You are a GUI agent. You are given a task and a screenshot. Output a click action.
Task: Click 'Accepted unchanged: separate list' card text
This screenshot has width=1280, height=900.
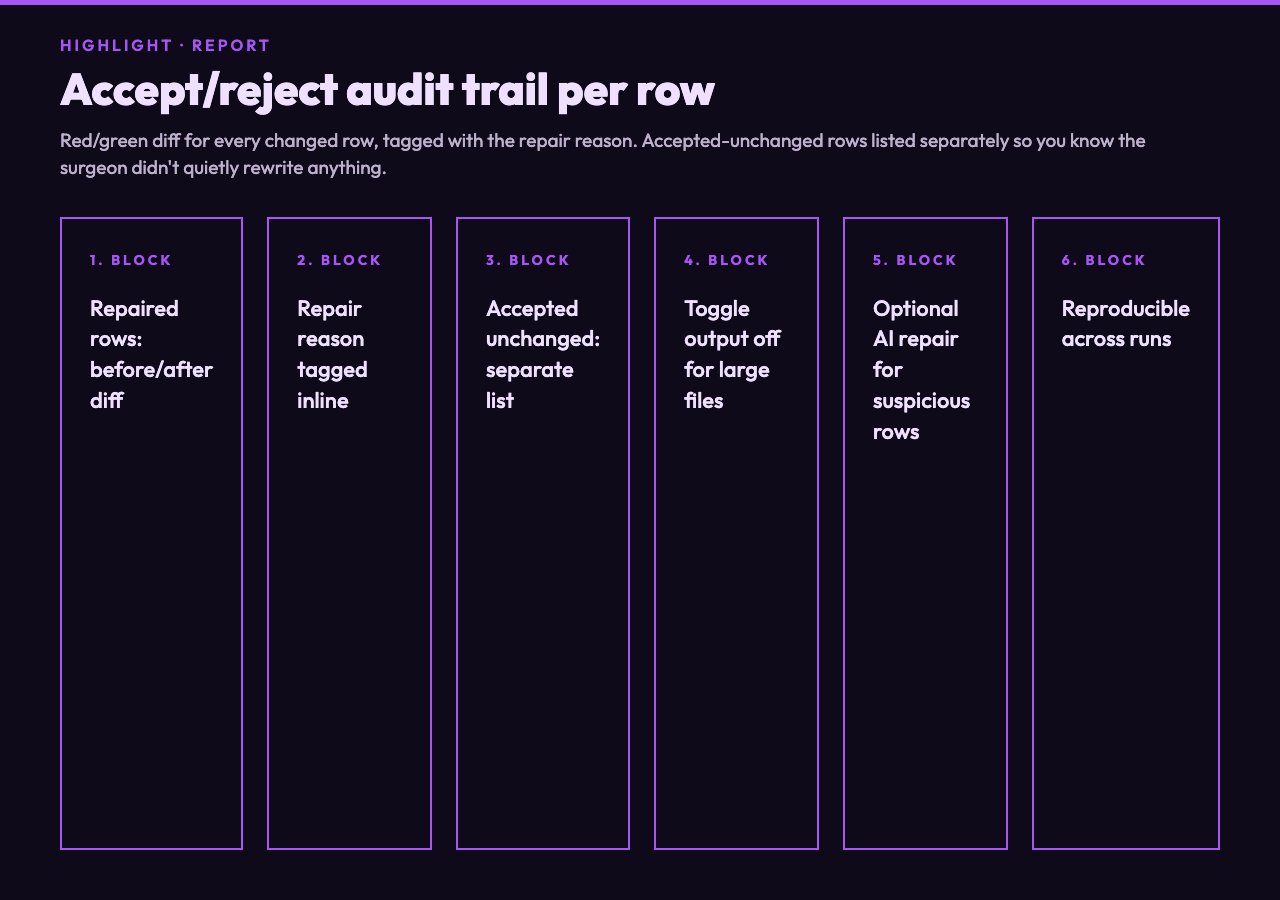click(x=543, y=354)
